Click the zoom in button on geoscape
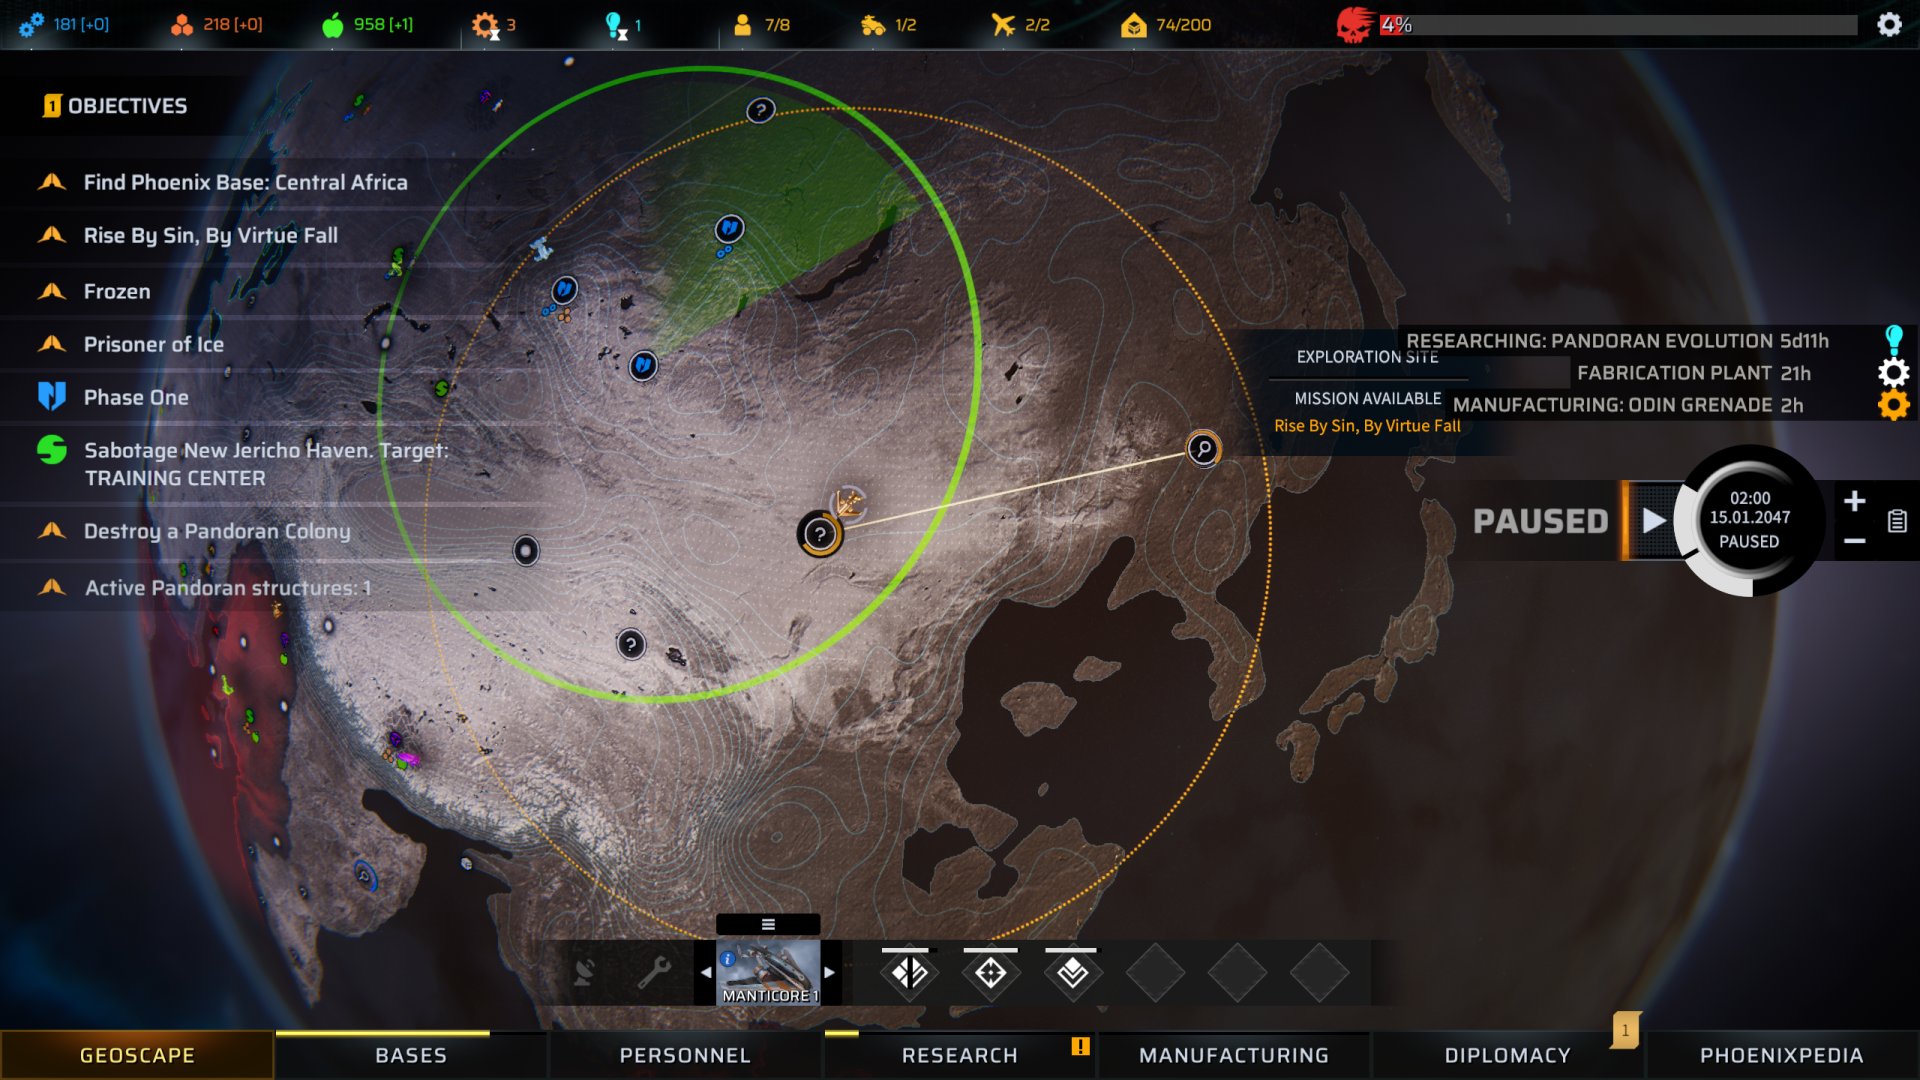This screenshot has height=1080, width=1920. point(1854,500)
